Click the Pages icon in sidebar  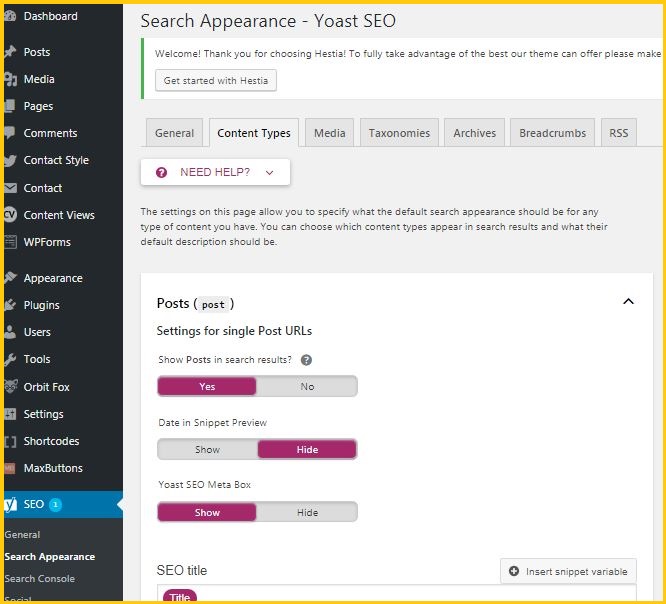click(10, 106)
